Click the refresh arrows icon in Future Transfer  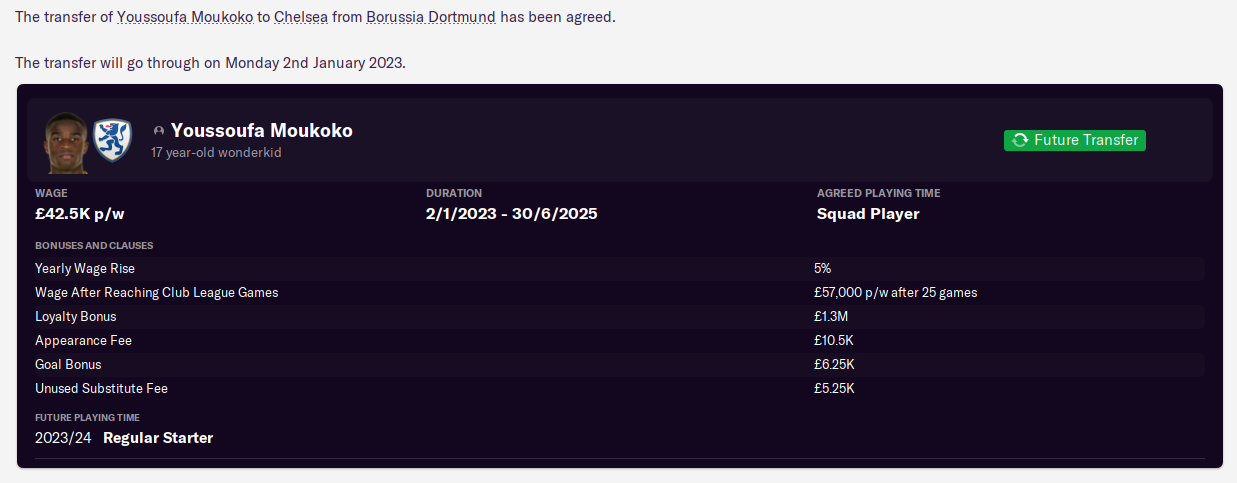tap(1020, 140)
